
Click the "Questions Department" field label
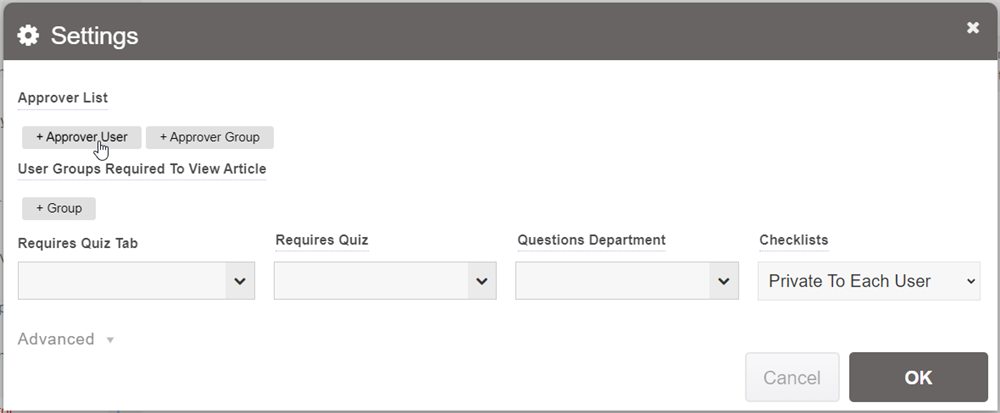[x=592, y=240]
